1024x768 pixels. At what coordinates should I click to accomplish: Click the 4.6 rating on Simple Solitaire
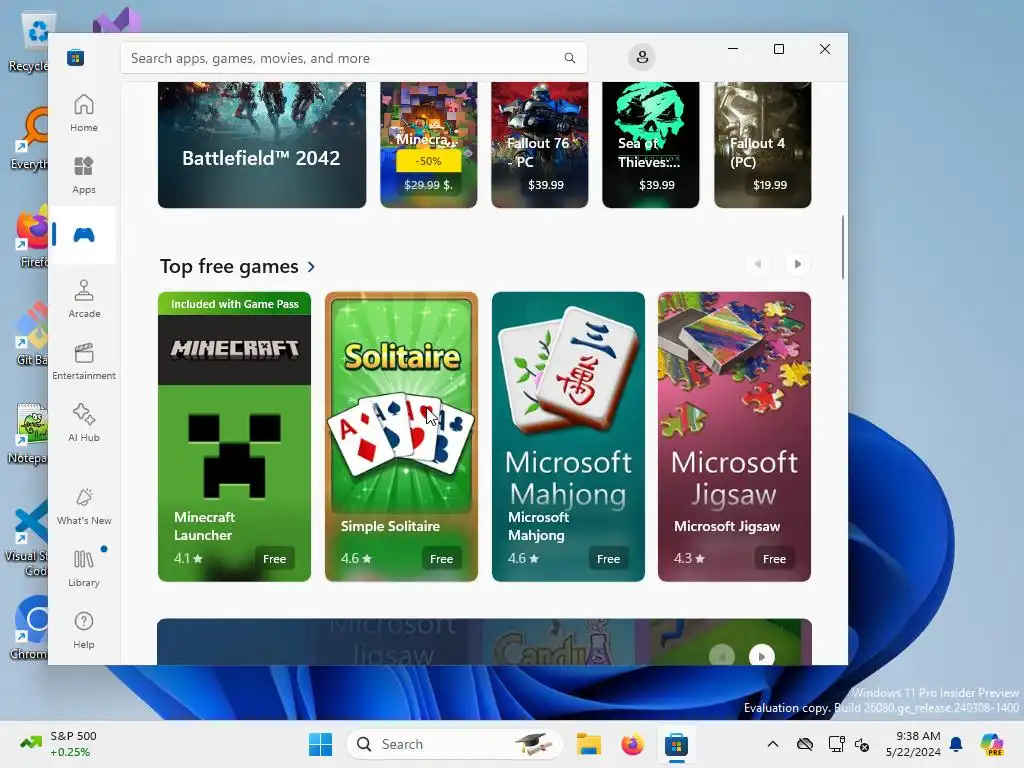356,558
